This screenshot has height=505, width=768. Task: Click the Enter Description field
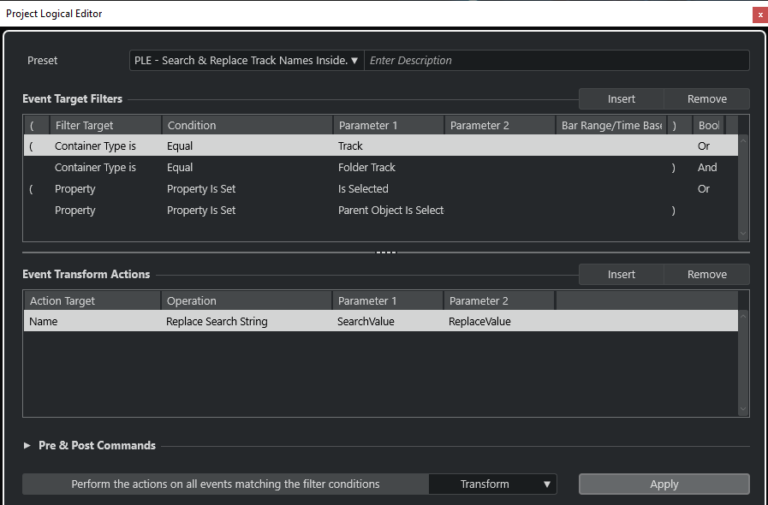pos(557,60)
